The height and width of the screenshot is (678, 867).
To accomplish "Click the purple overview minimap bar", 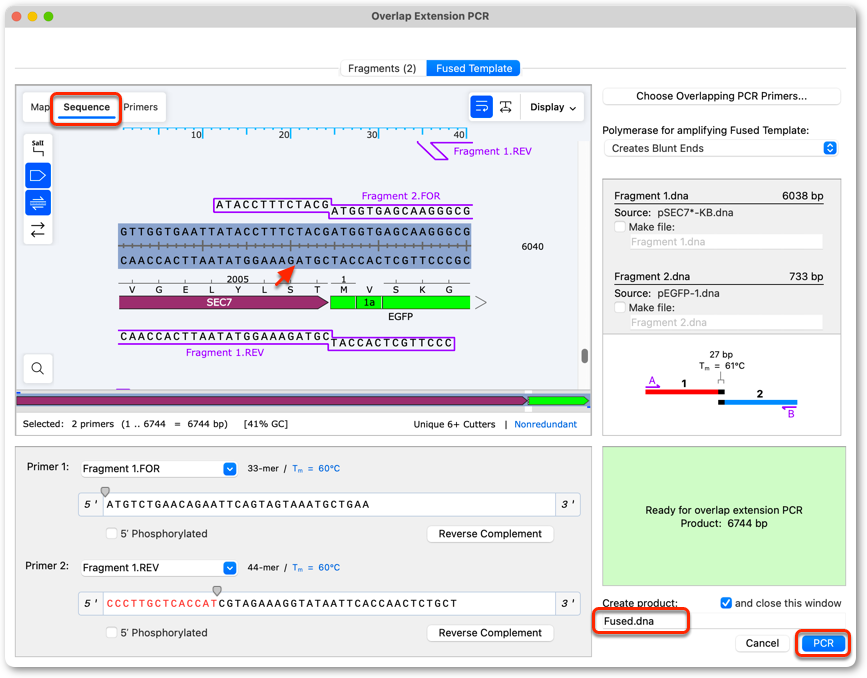I will [x=271, y=400].
